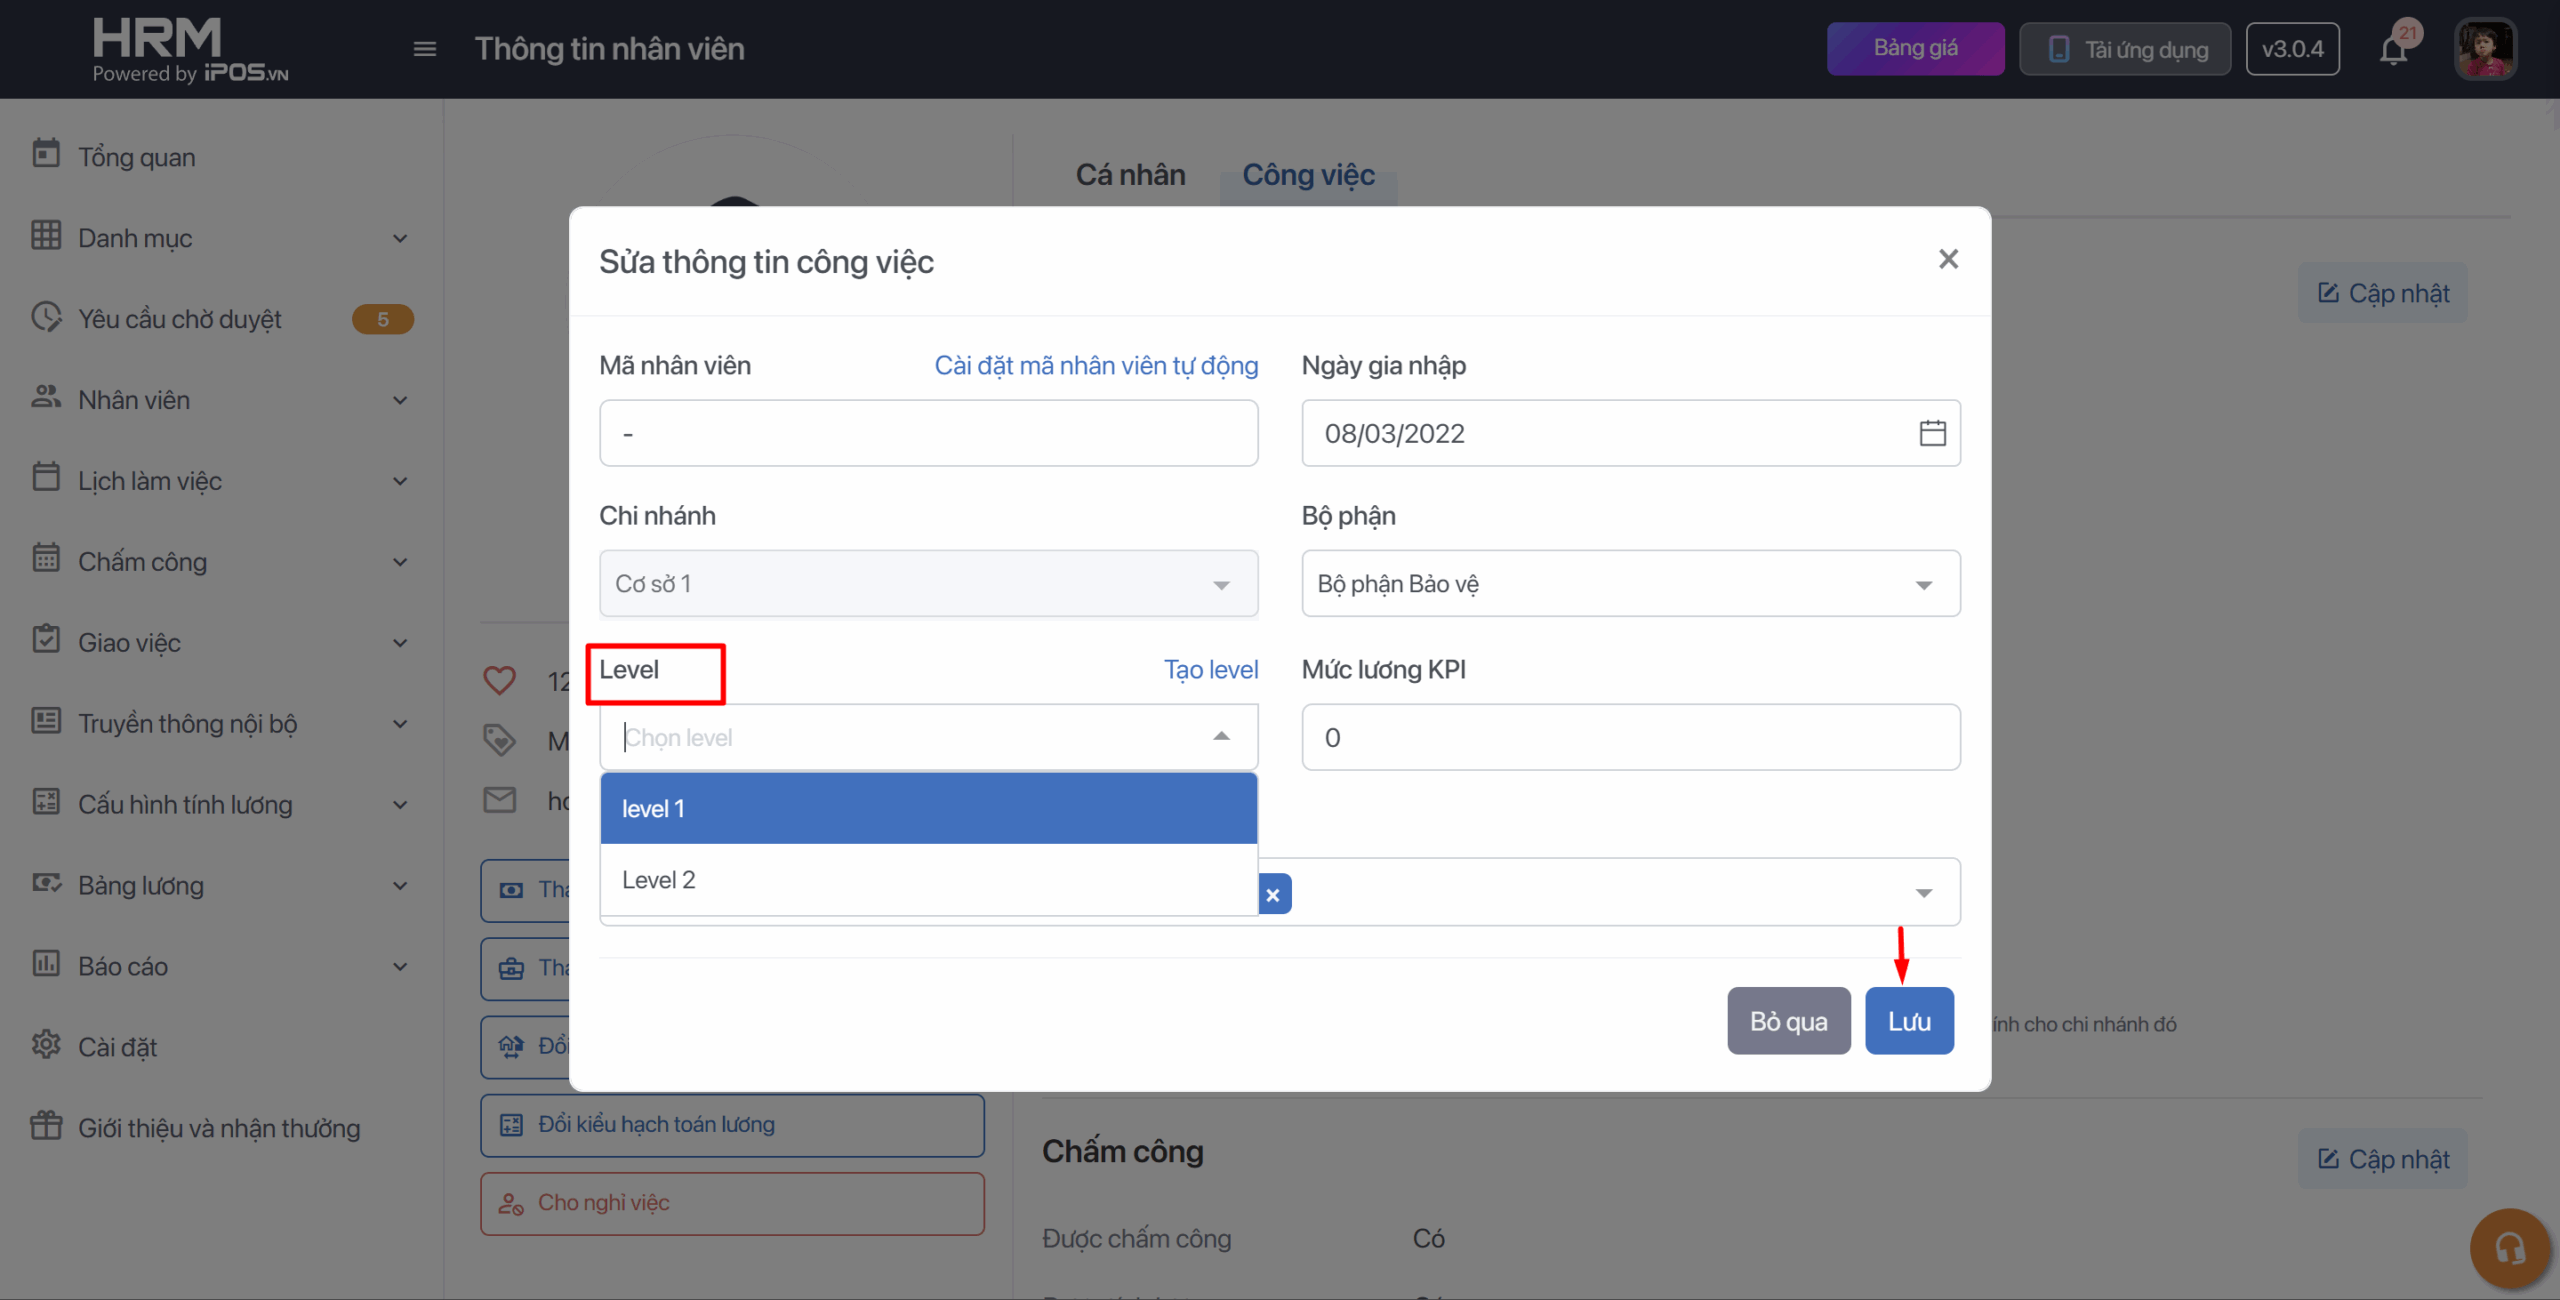Collapse the Chọn level dropdown arrow
The image size is (2560, 1300).
click(1221, 737)
